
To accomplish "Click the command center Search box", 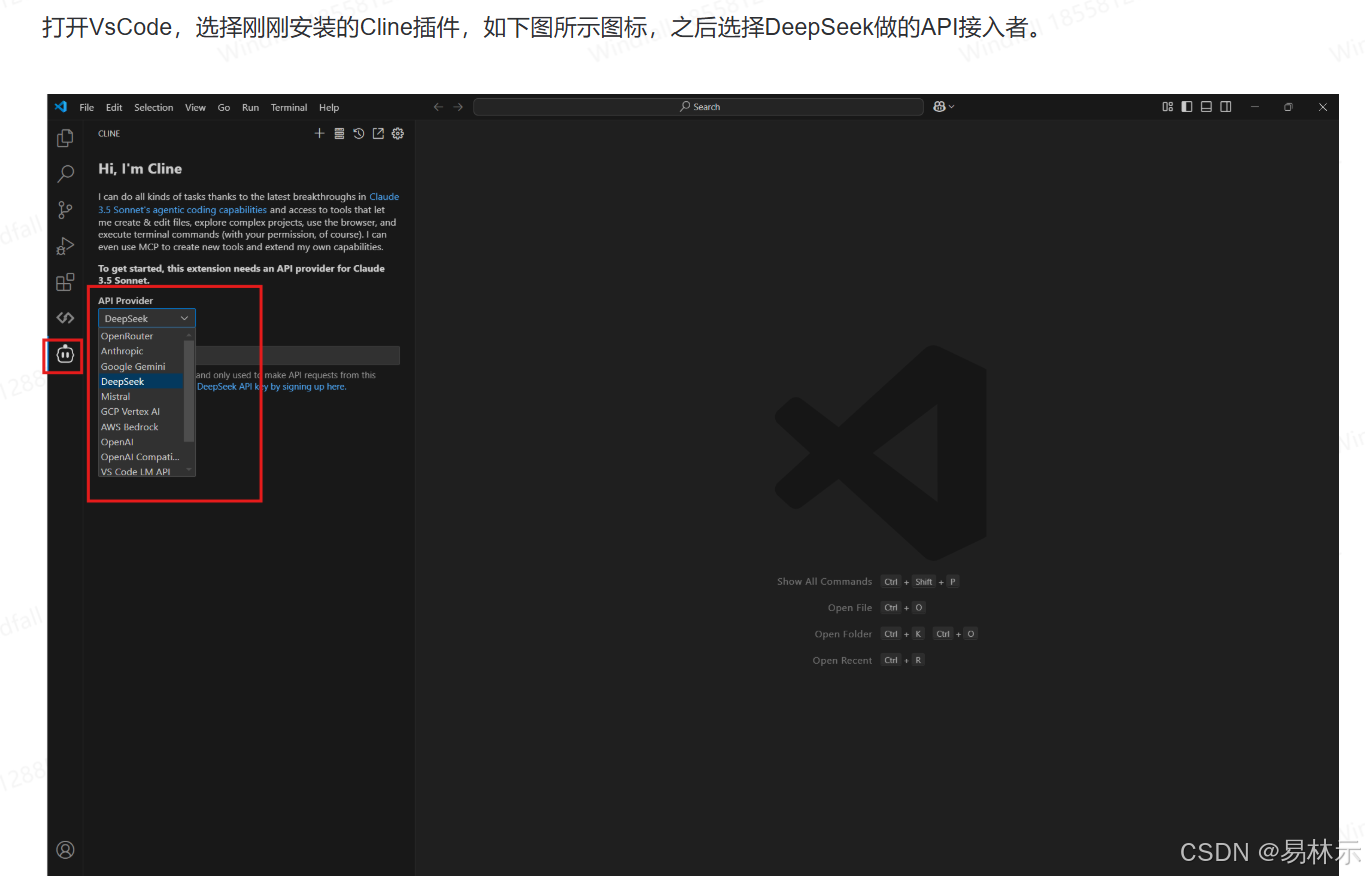I will (x=698, y=107).
